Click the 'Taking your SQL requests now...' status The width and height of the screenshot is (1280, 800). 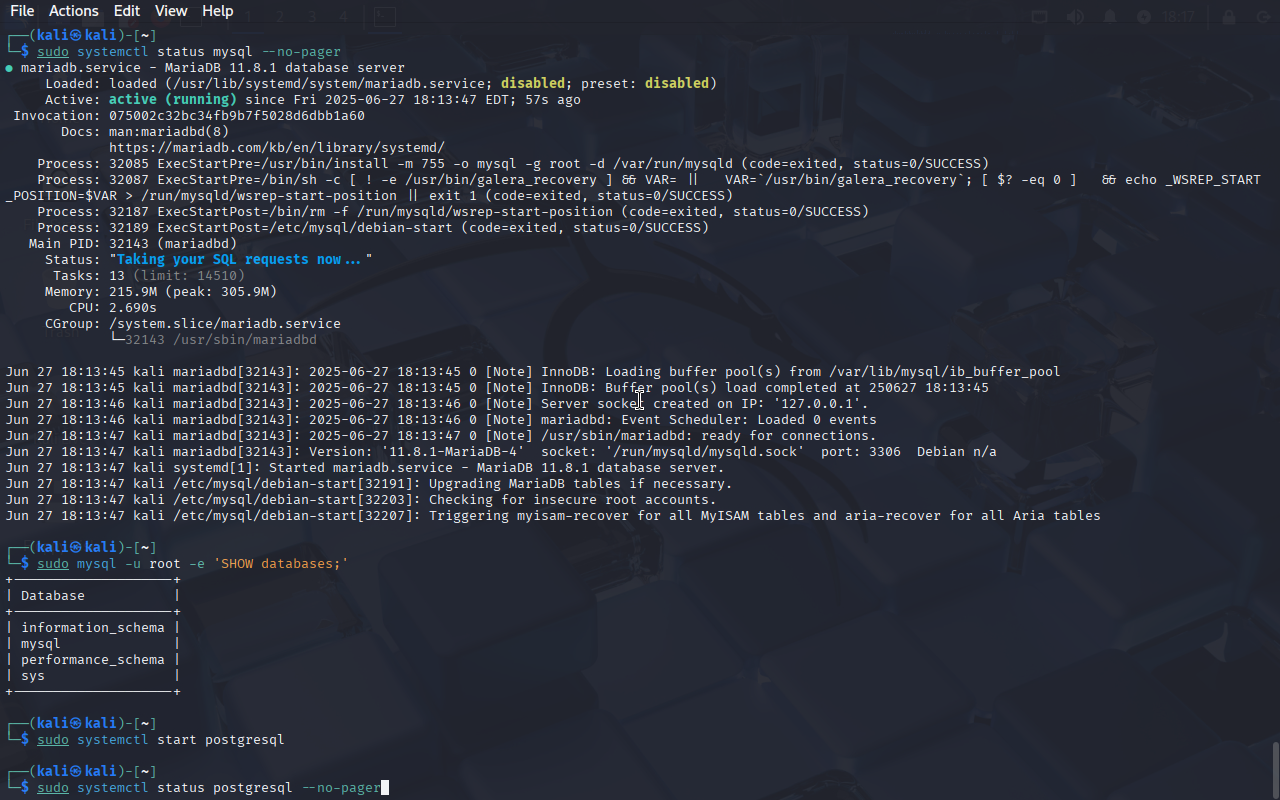(241, 260)
